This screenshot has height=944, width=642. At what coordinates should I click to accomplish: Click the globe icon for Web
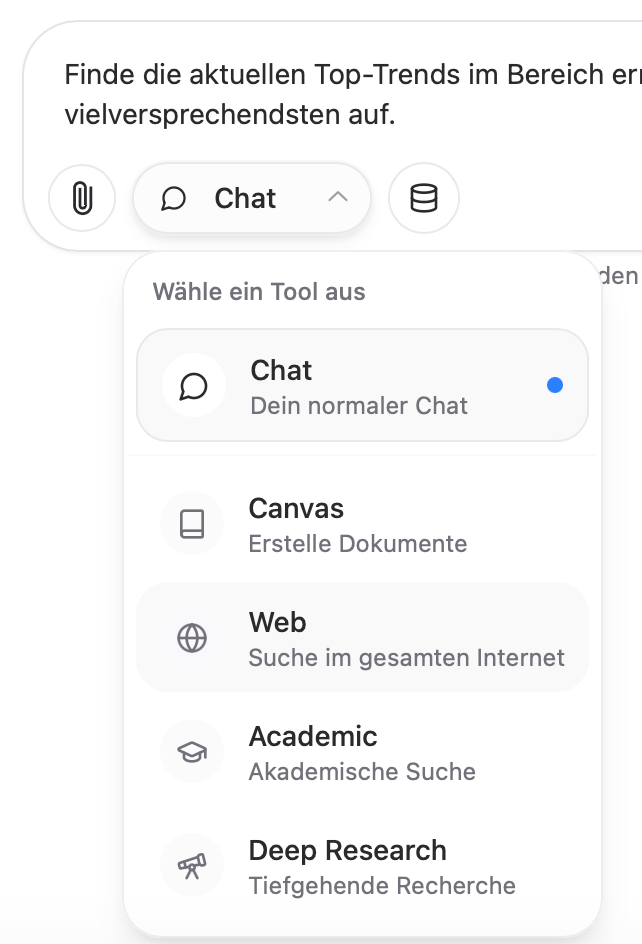[192, 638]
